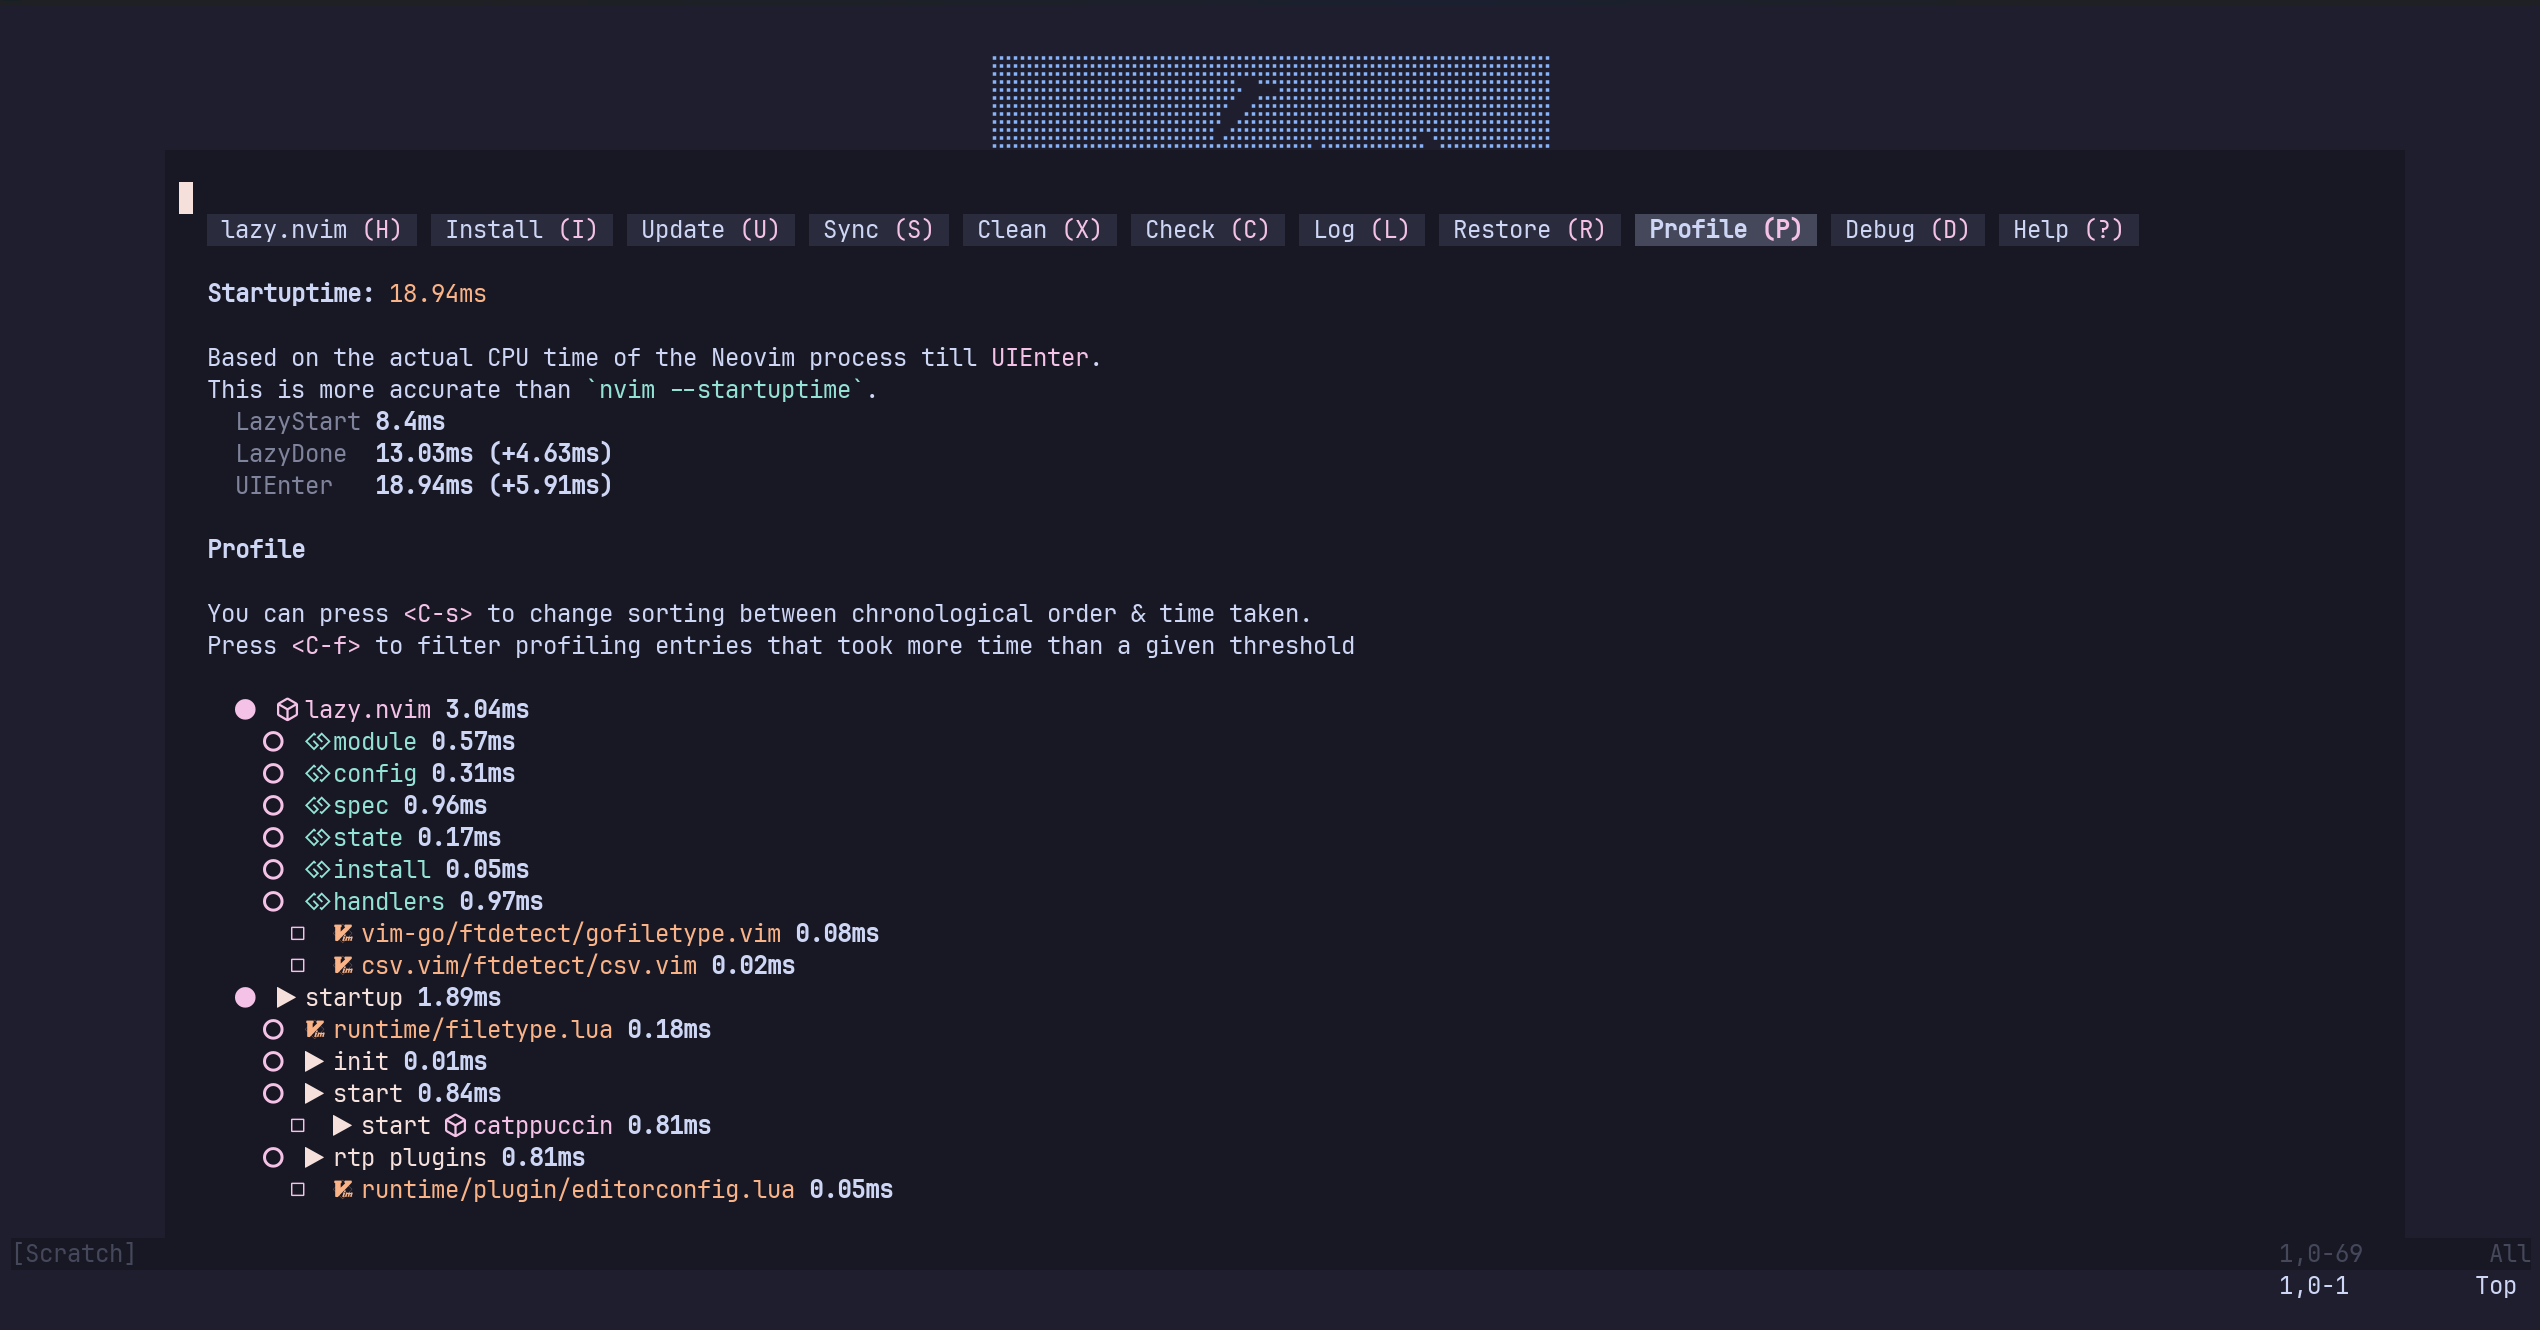Click the small square bullet before editorconfig.lua
The height and width of the screenshot is (1330, 2540).
click(297, 1190)
